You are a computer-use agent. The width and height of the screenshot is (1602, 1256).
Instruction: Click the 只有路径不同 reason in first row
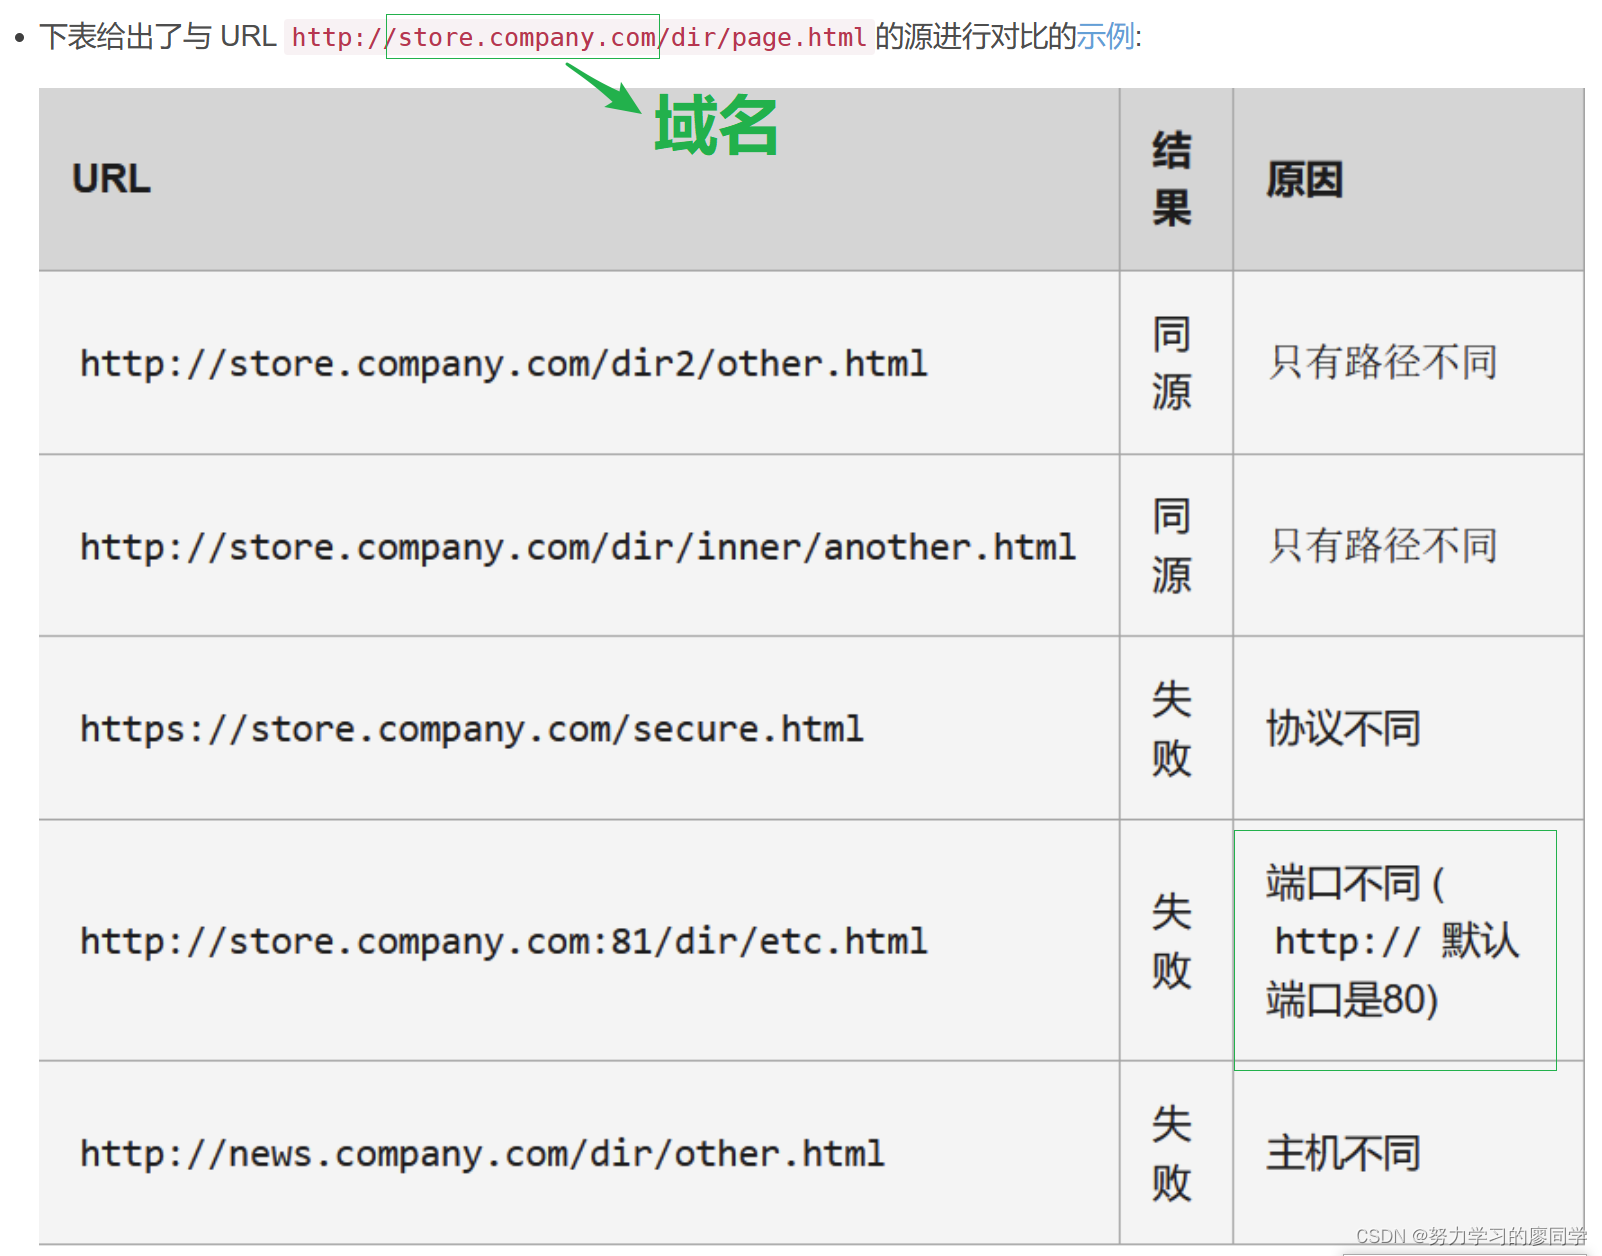pyautogui.click(x=1385, y=363)
